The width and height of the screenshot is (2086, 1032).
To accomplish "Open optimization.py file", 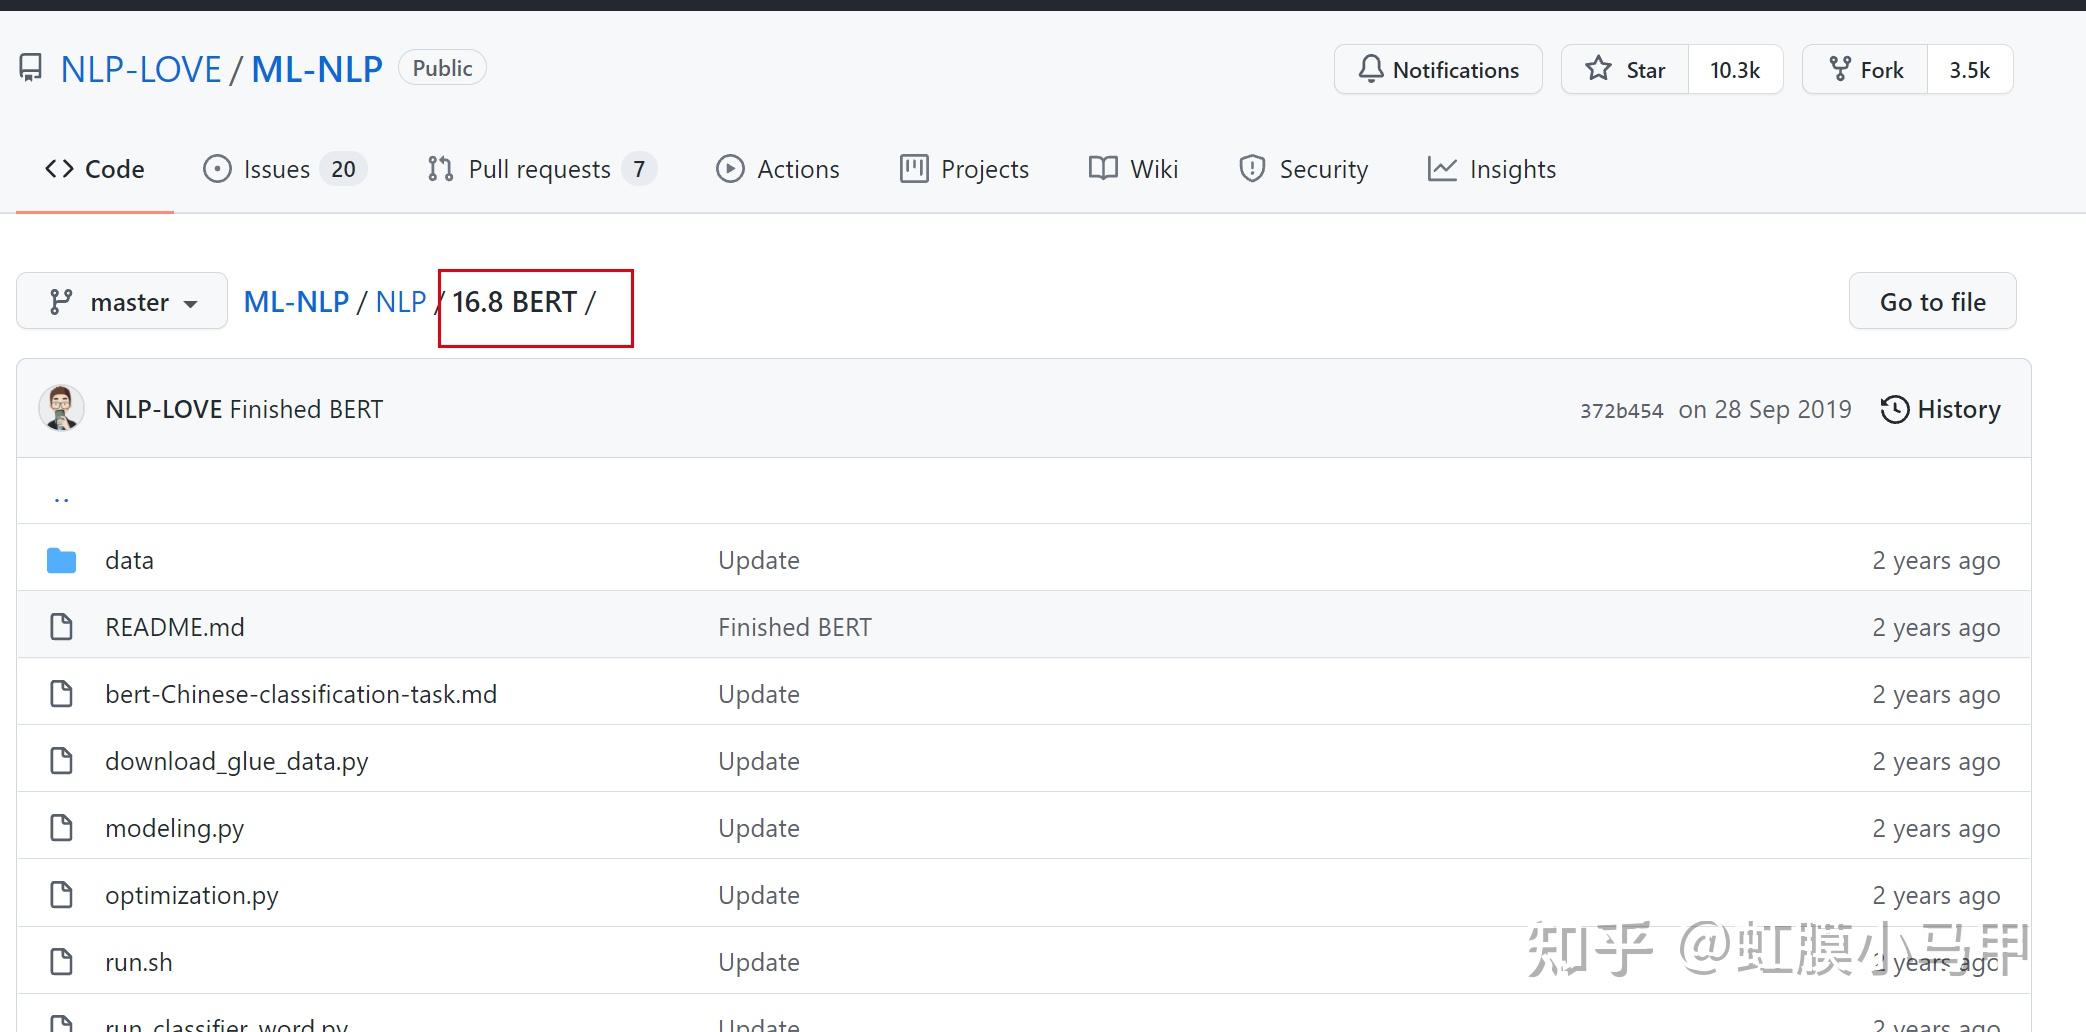I will [192, 896].
